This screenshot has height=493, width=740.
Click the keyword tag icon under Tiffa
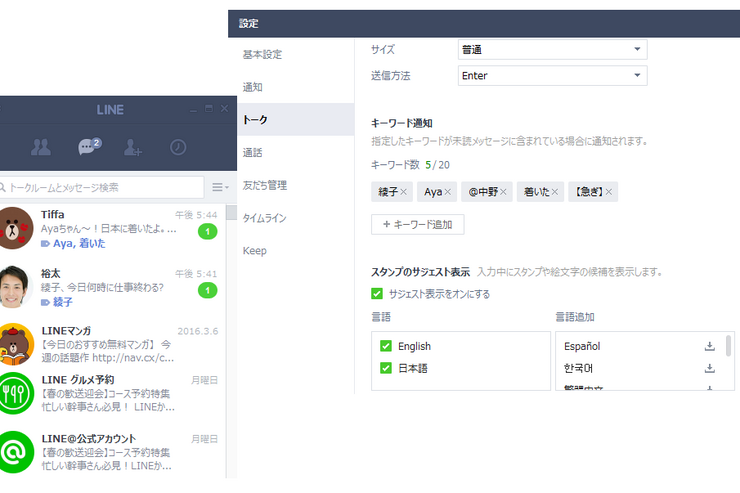[x=45, y=244]
